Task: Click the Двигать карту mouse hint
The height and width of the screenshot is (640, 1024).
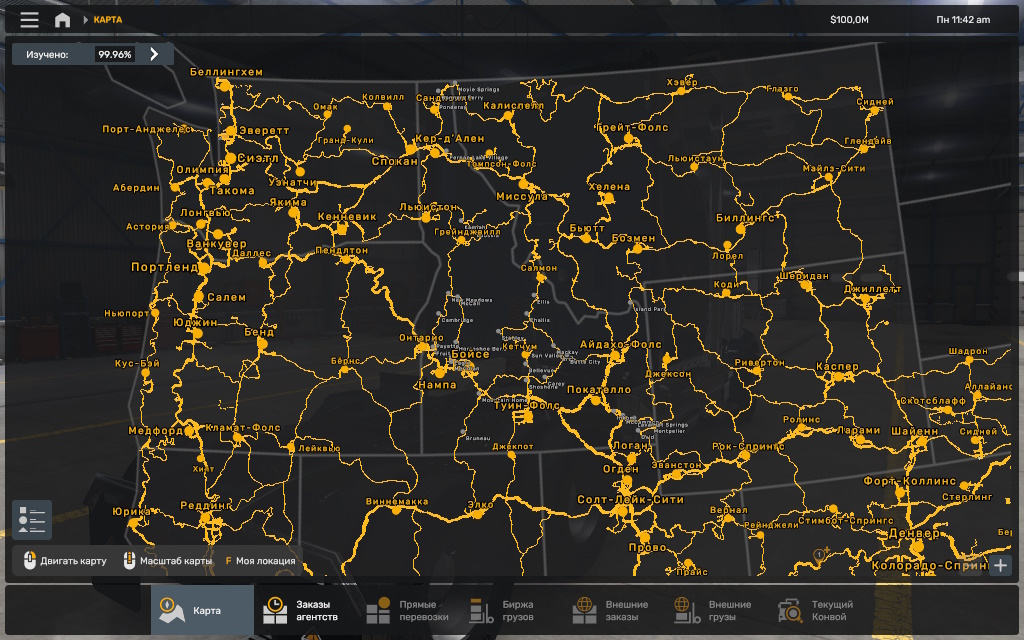Action: 64,561
